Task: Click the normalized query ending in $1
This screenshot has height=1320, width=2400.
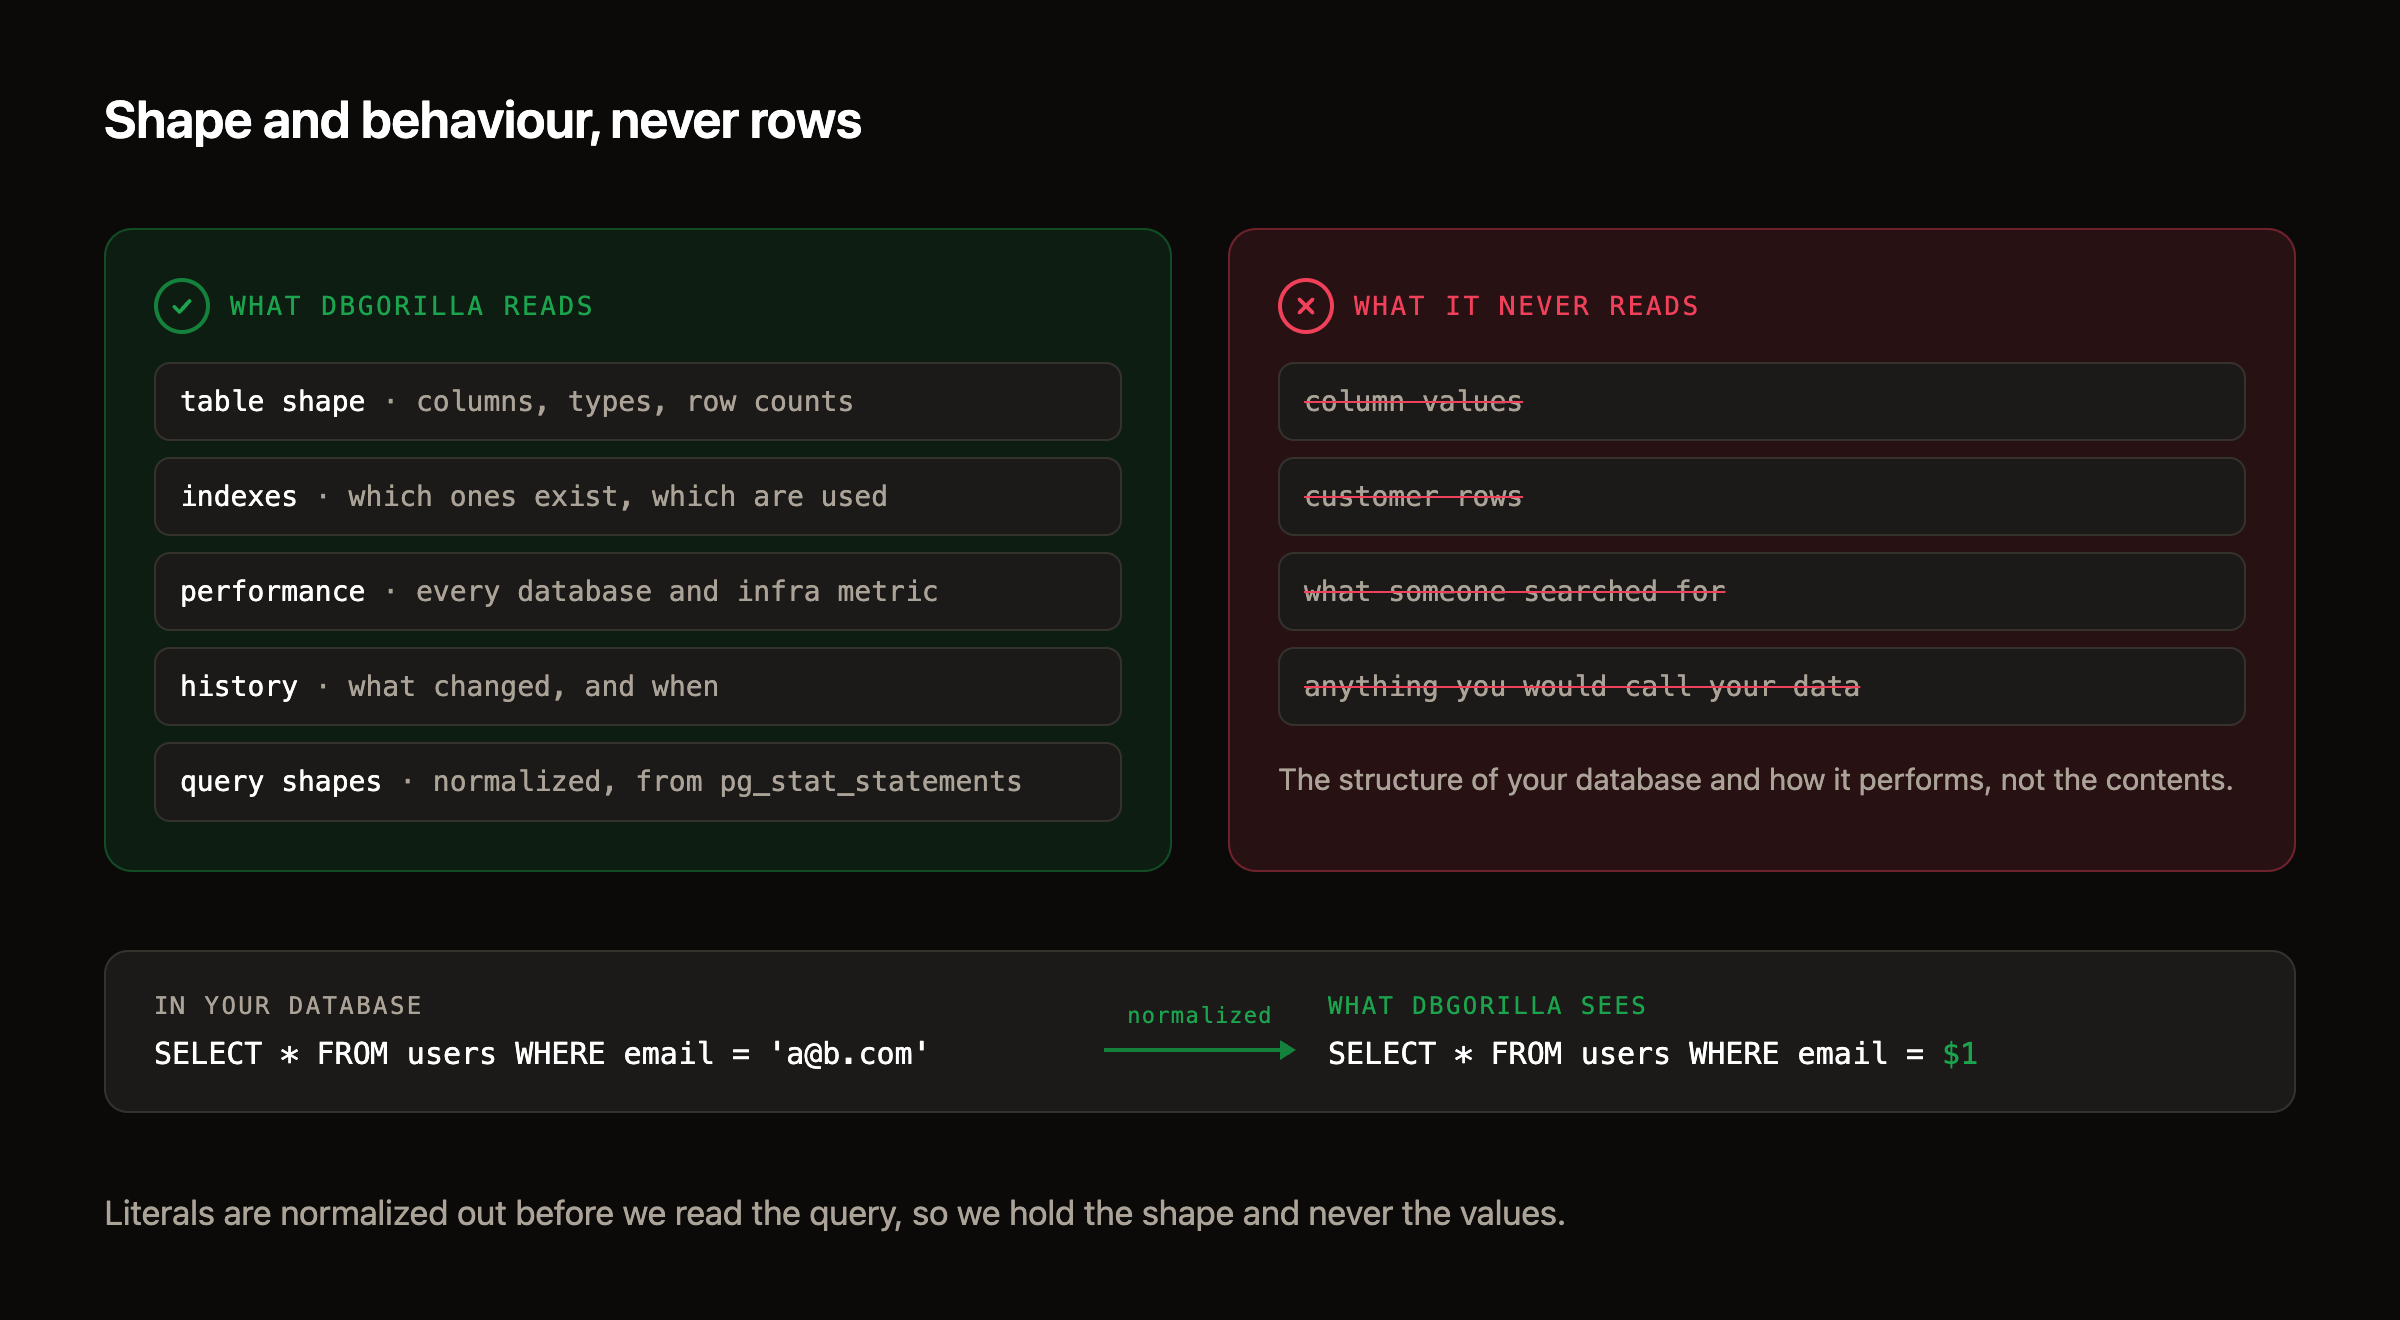Action: 1653,1054
